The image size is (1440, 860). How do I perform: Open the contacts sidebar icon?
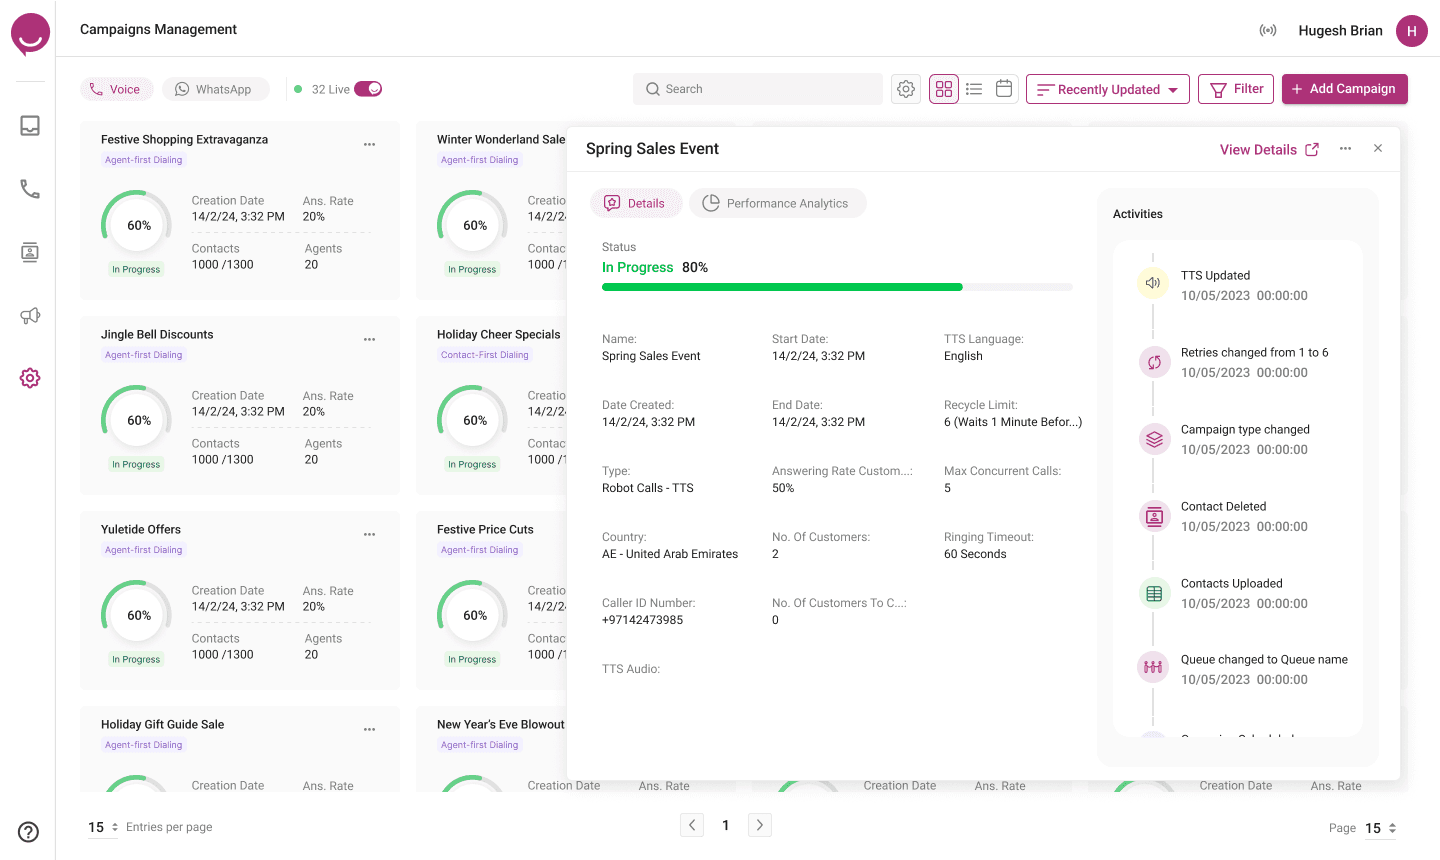coord(30,252)
